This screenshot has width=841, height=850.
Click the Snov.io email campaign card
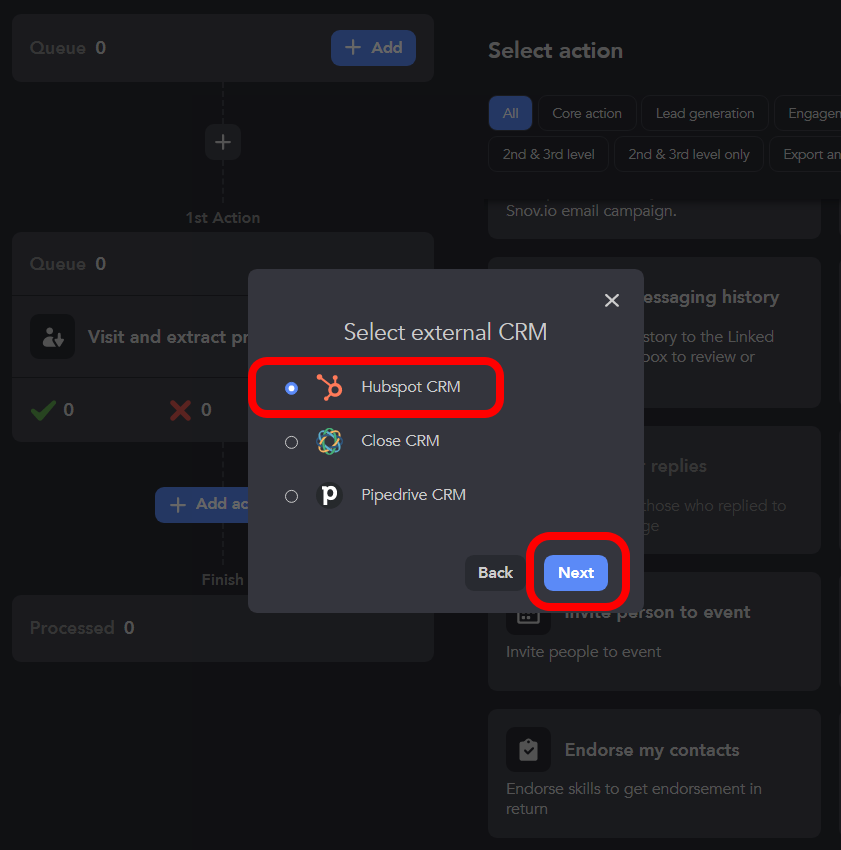click(x=654, y=218)
